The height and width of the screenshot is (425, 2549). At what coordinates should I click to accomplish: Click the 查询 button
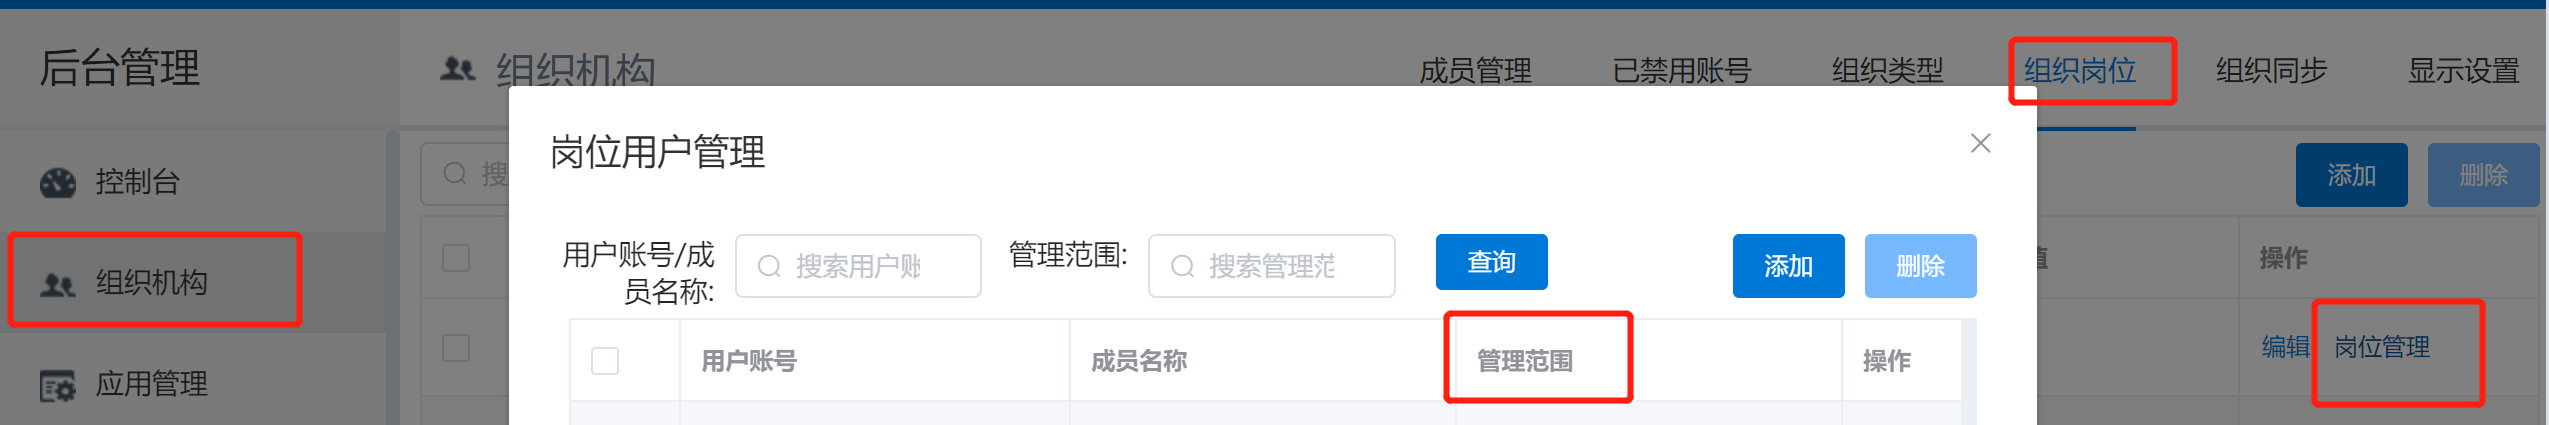1491,262
